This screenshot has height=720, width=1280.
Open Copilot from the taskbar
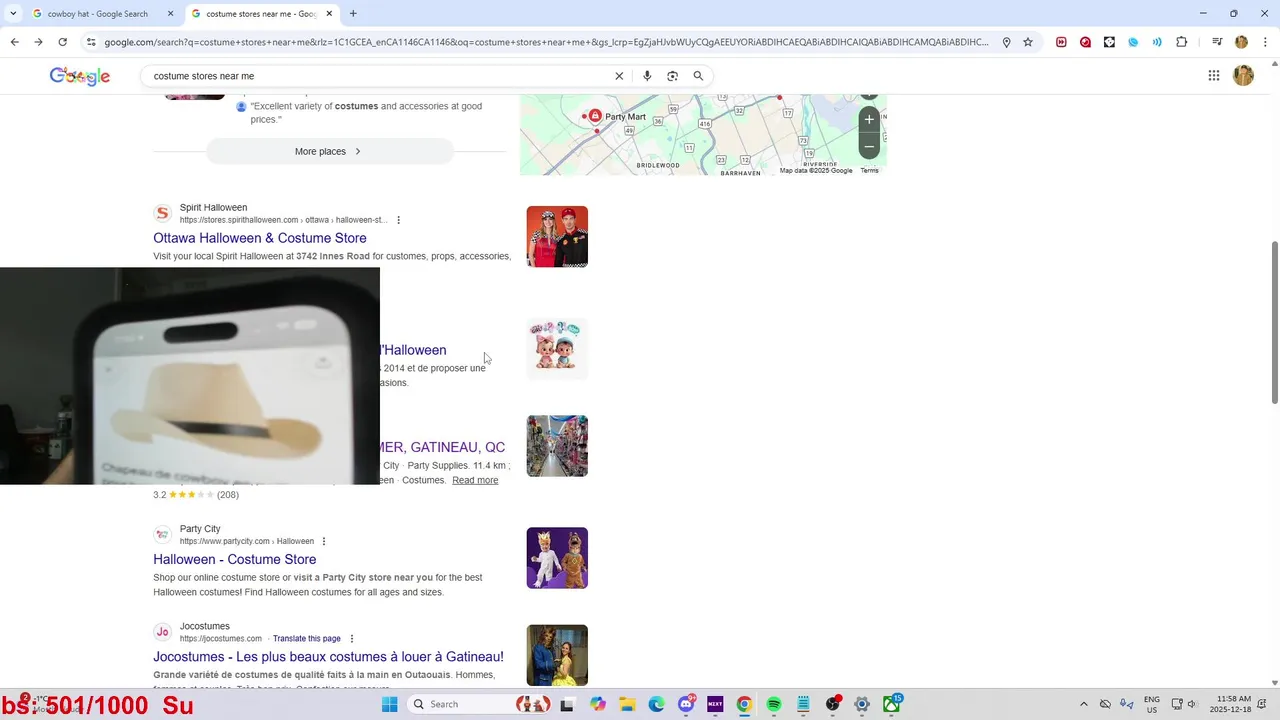click(598, 704)
